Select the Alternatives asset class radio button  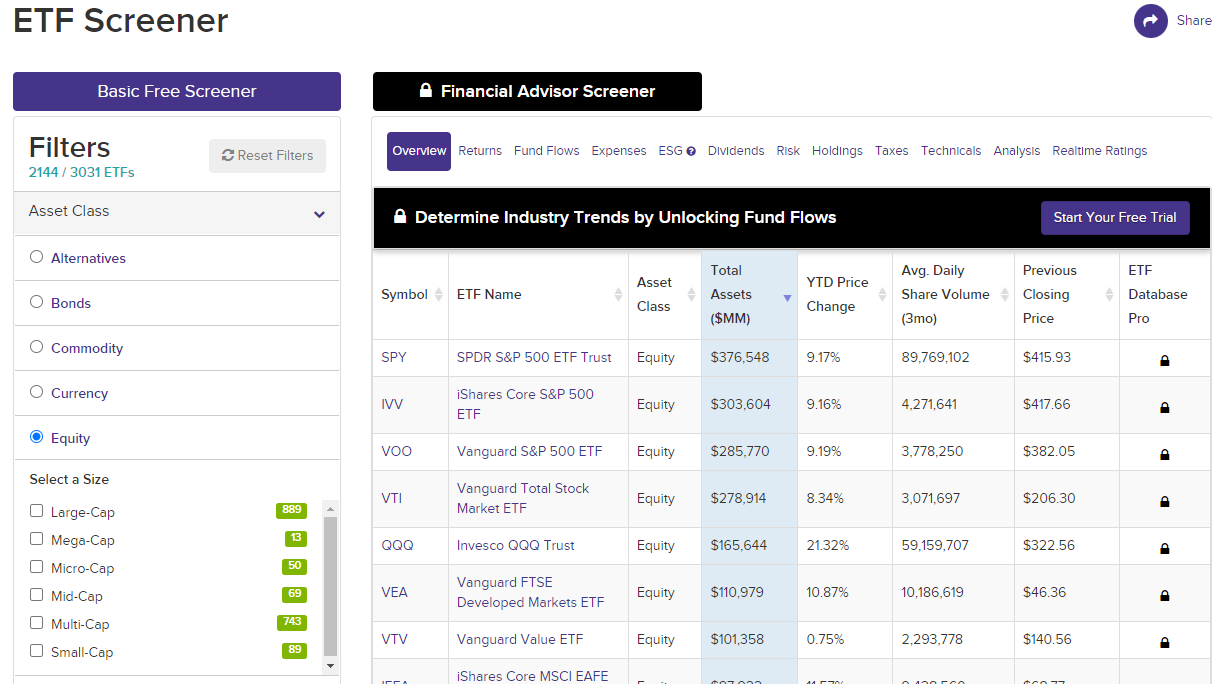(37, 257)
